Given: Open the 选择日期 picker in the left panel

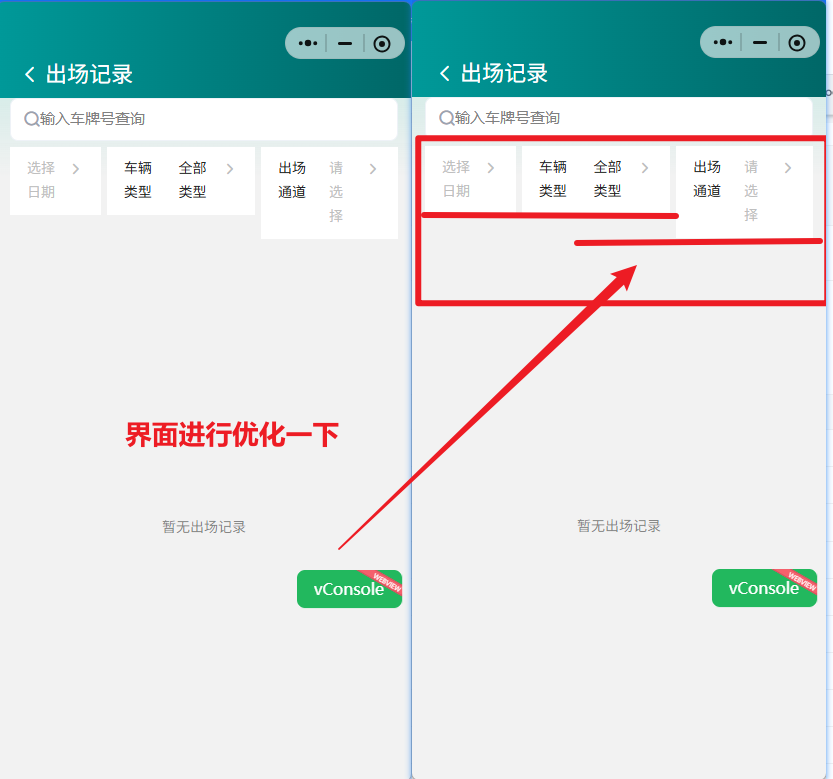Looking at the screenshot, I should [x=55, y=180].
